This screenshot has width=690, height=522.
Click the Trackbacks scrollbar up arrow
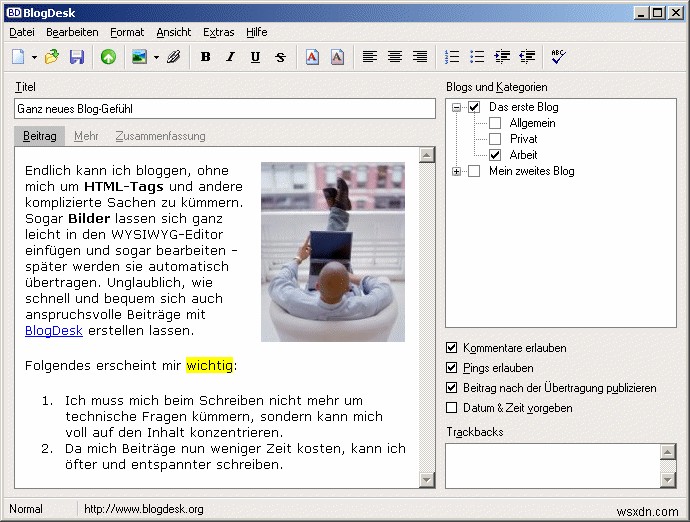tap(668, 452)
